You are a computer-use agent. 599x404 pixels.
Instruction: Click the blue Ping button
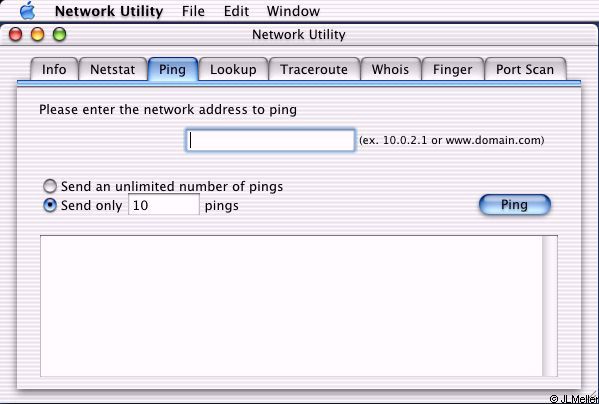tap(515, 205)
